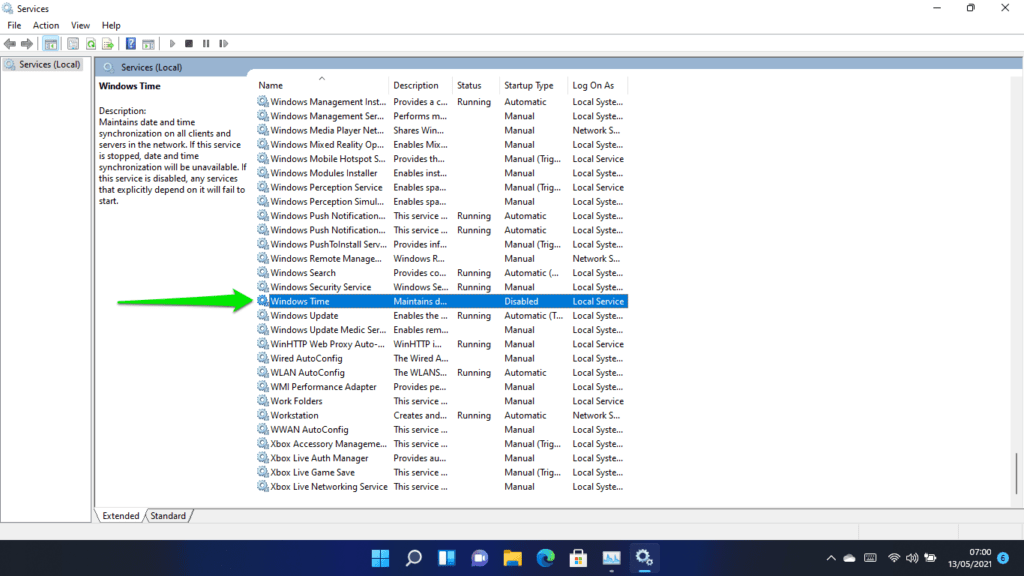This screenshot has width=1024, height=576.
Task: Refresh the service list via toolbar icon
Action: [90, 43]
